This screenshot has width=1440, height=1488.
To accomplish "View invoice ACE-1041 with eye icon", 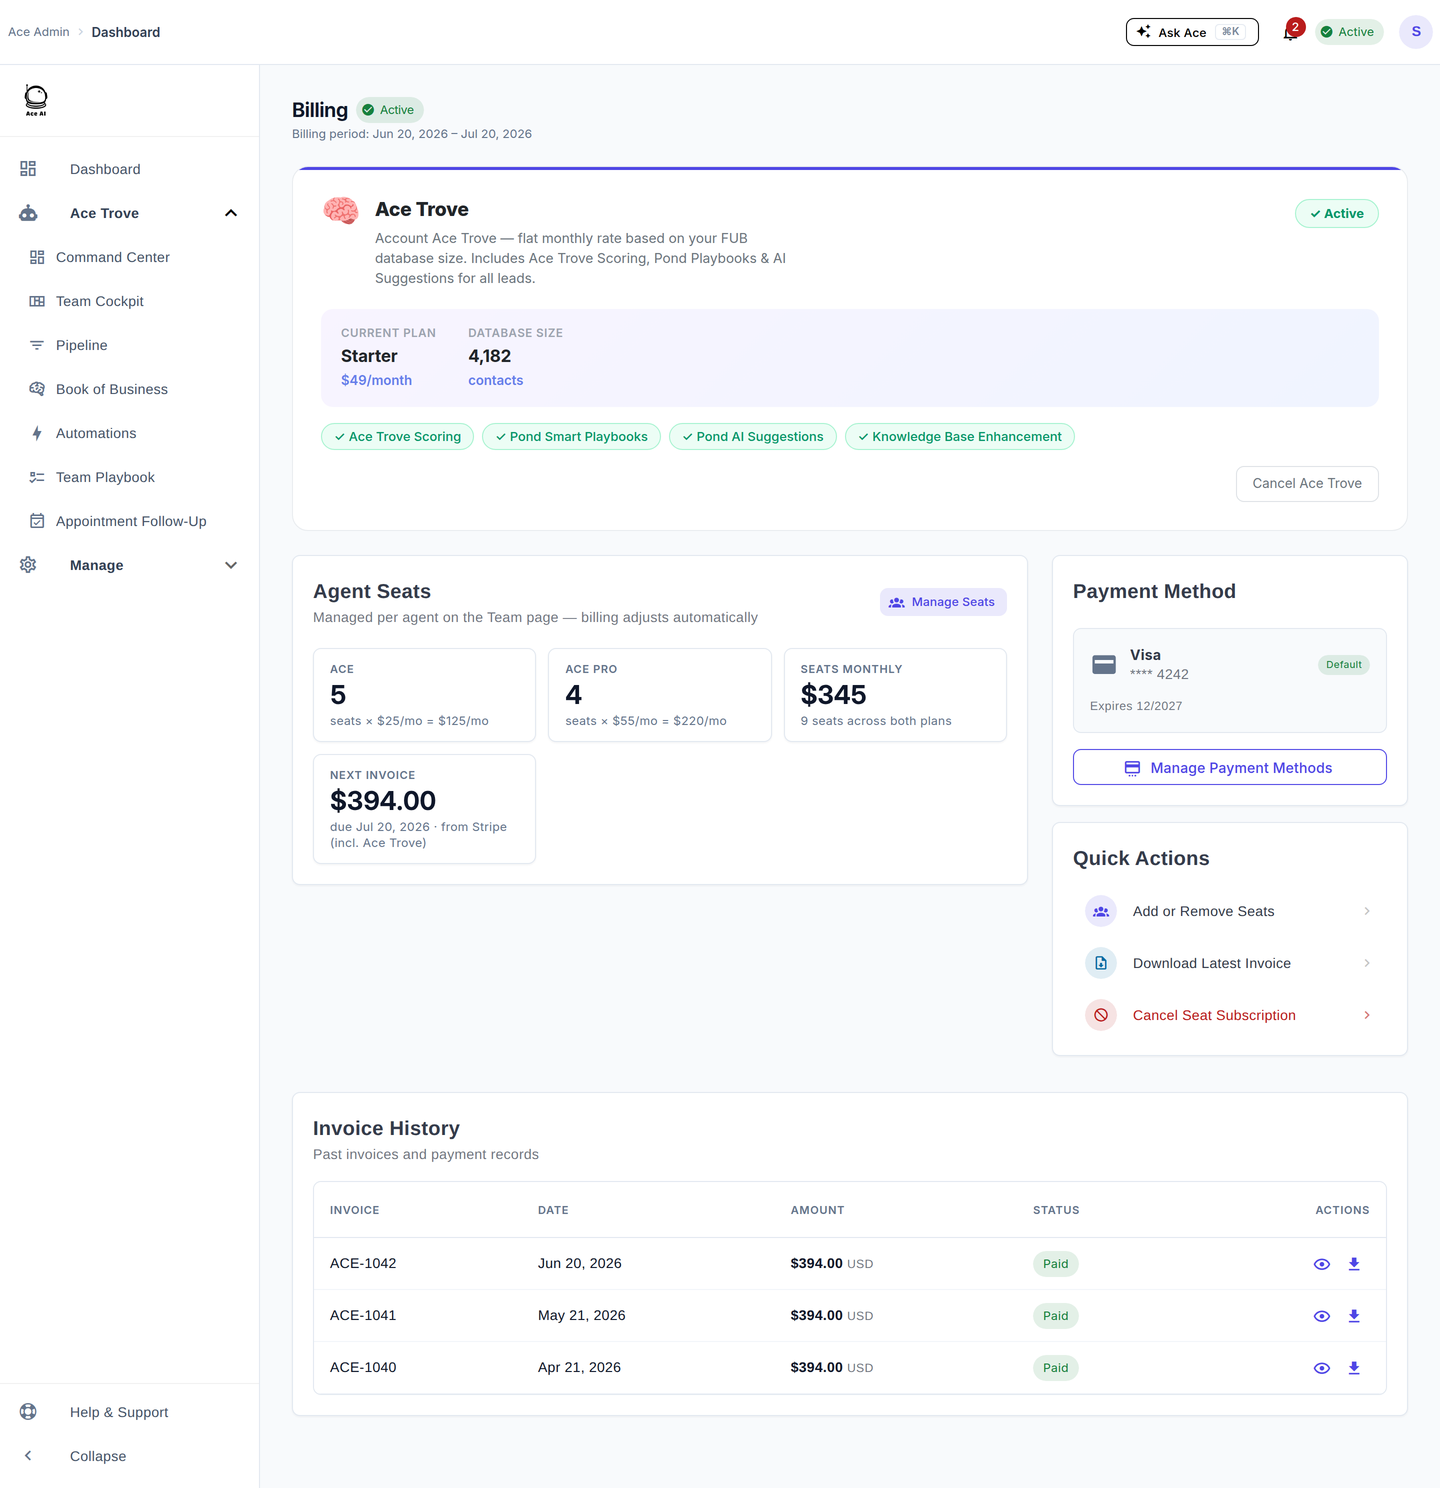I will (x=1322, y=1316).
